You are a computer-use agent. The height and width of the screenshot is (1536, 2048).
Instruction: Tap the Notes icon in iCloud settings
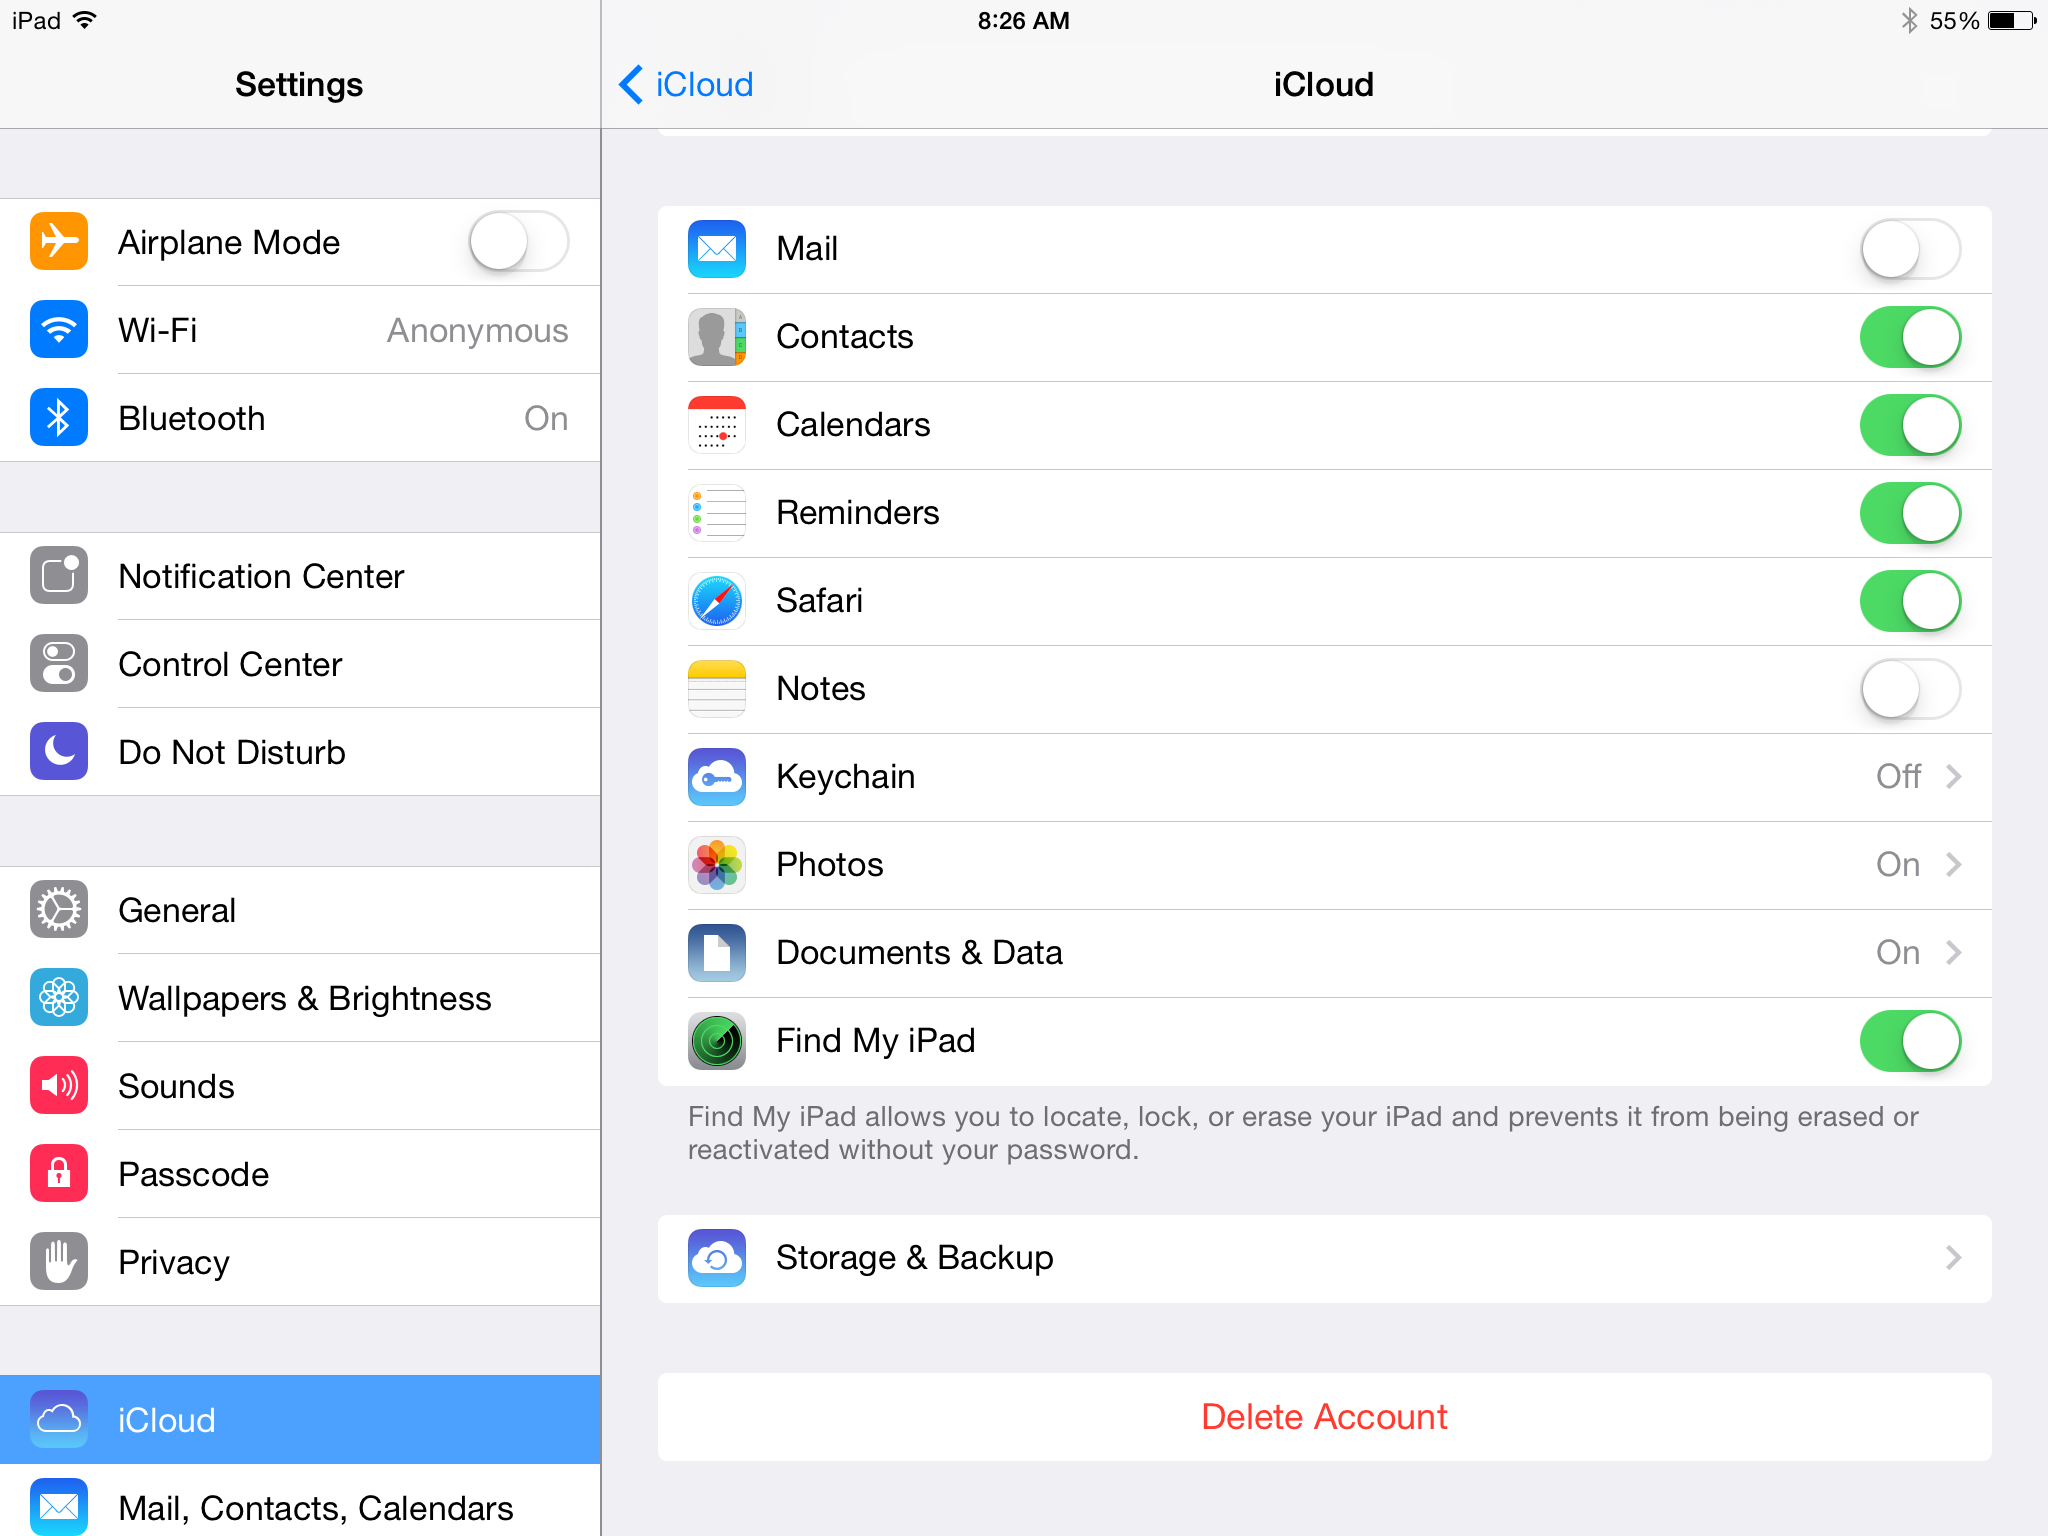pos(718,687)
